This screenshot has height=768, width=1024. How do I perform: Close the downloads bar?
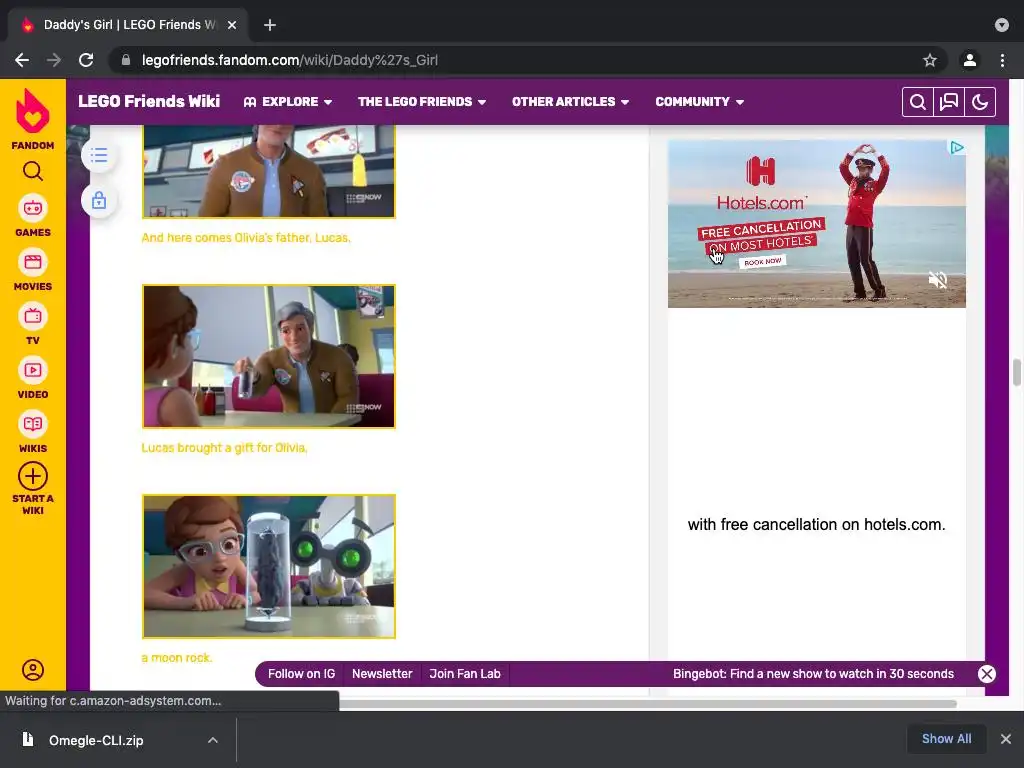(x=1006, y=739)
